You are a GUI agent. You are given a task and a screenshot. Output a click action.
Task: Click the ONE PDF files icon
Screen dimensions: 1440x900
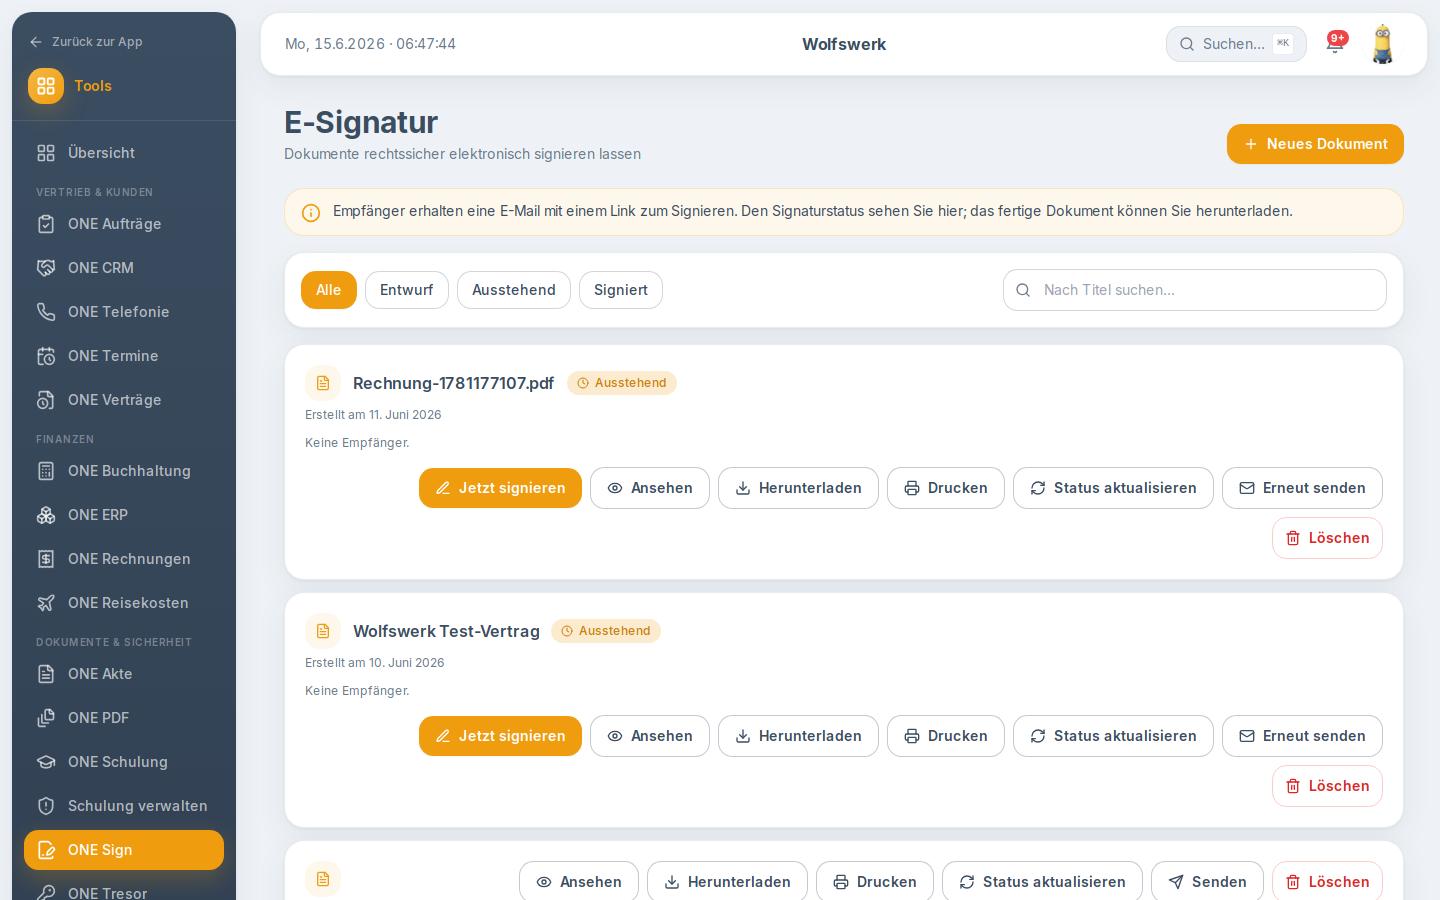tap(46, 718)
